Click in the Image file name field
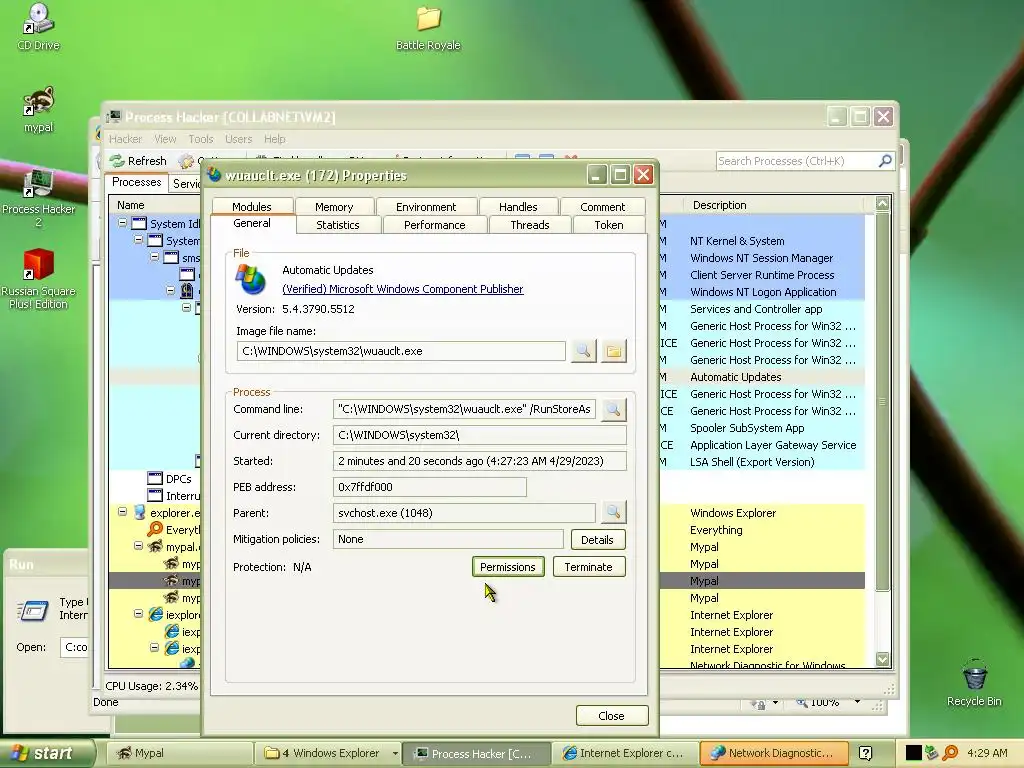 coord(401,351)
